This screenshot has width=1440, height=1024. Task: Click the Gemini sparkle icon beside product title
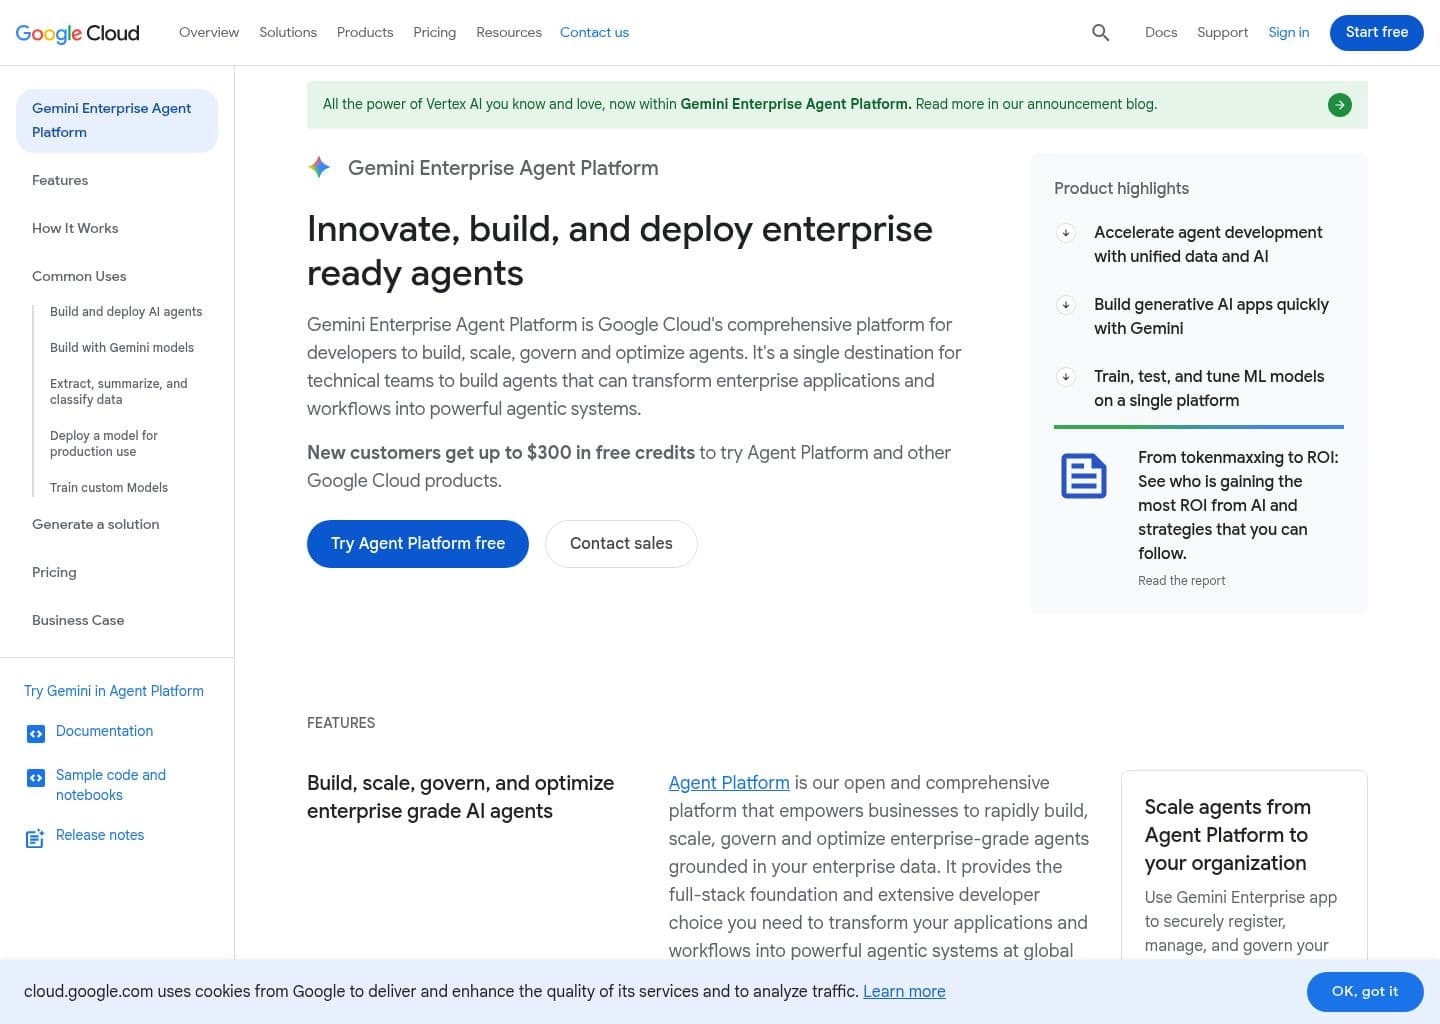pos(319,168)
